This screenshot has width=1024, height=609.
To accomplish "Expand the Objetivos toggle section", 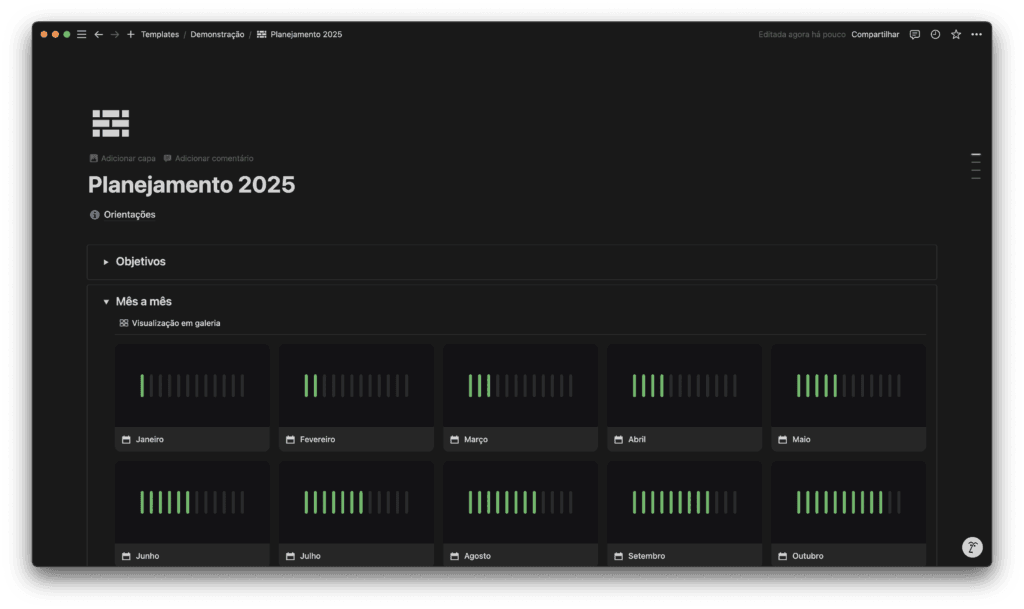I will (106, 262).
